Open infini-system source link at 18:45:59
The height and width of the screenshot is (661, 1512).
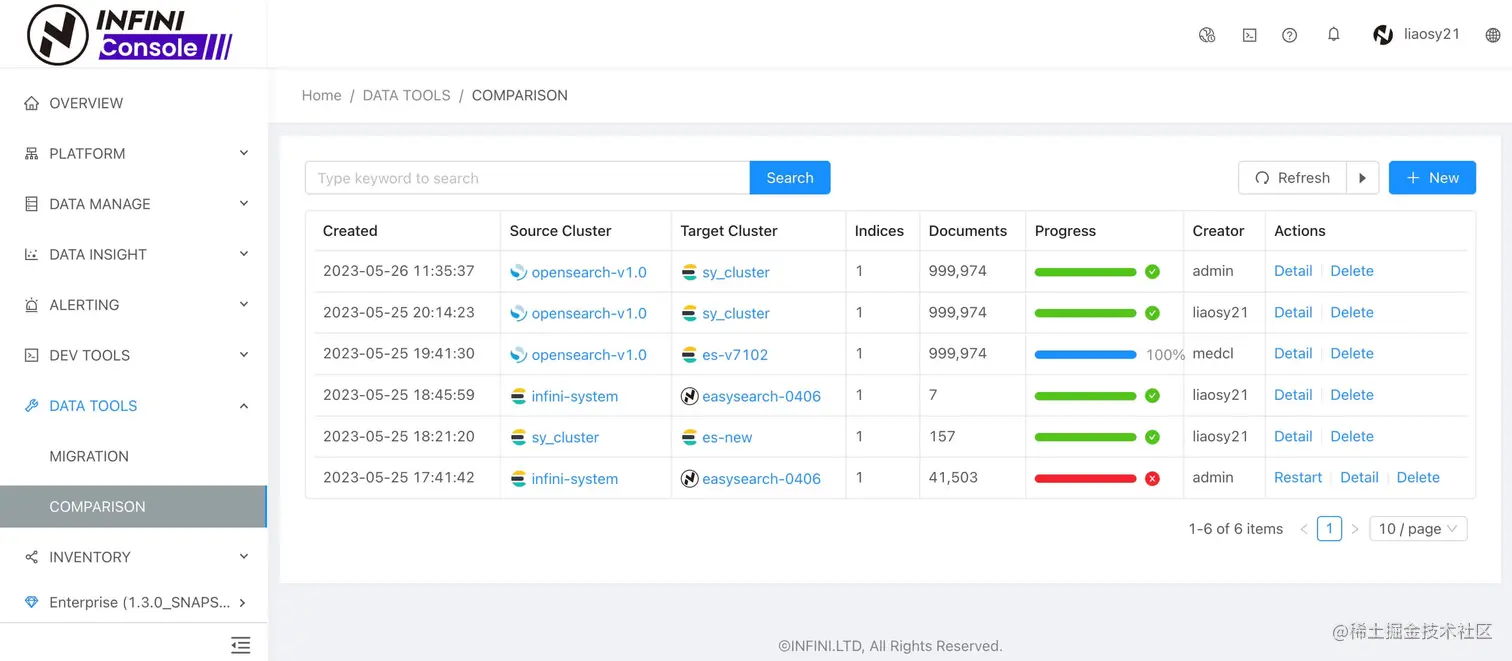point(575,396)
